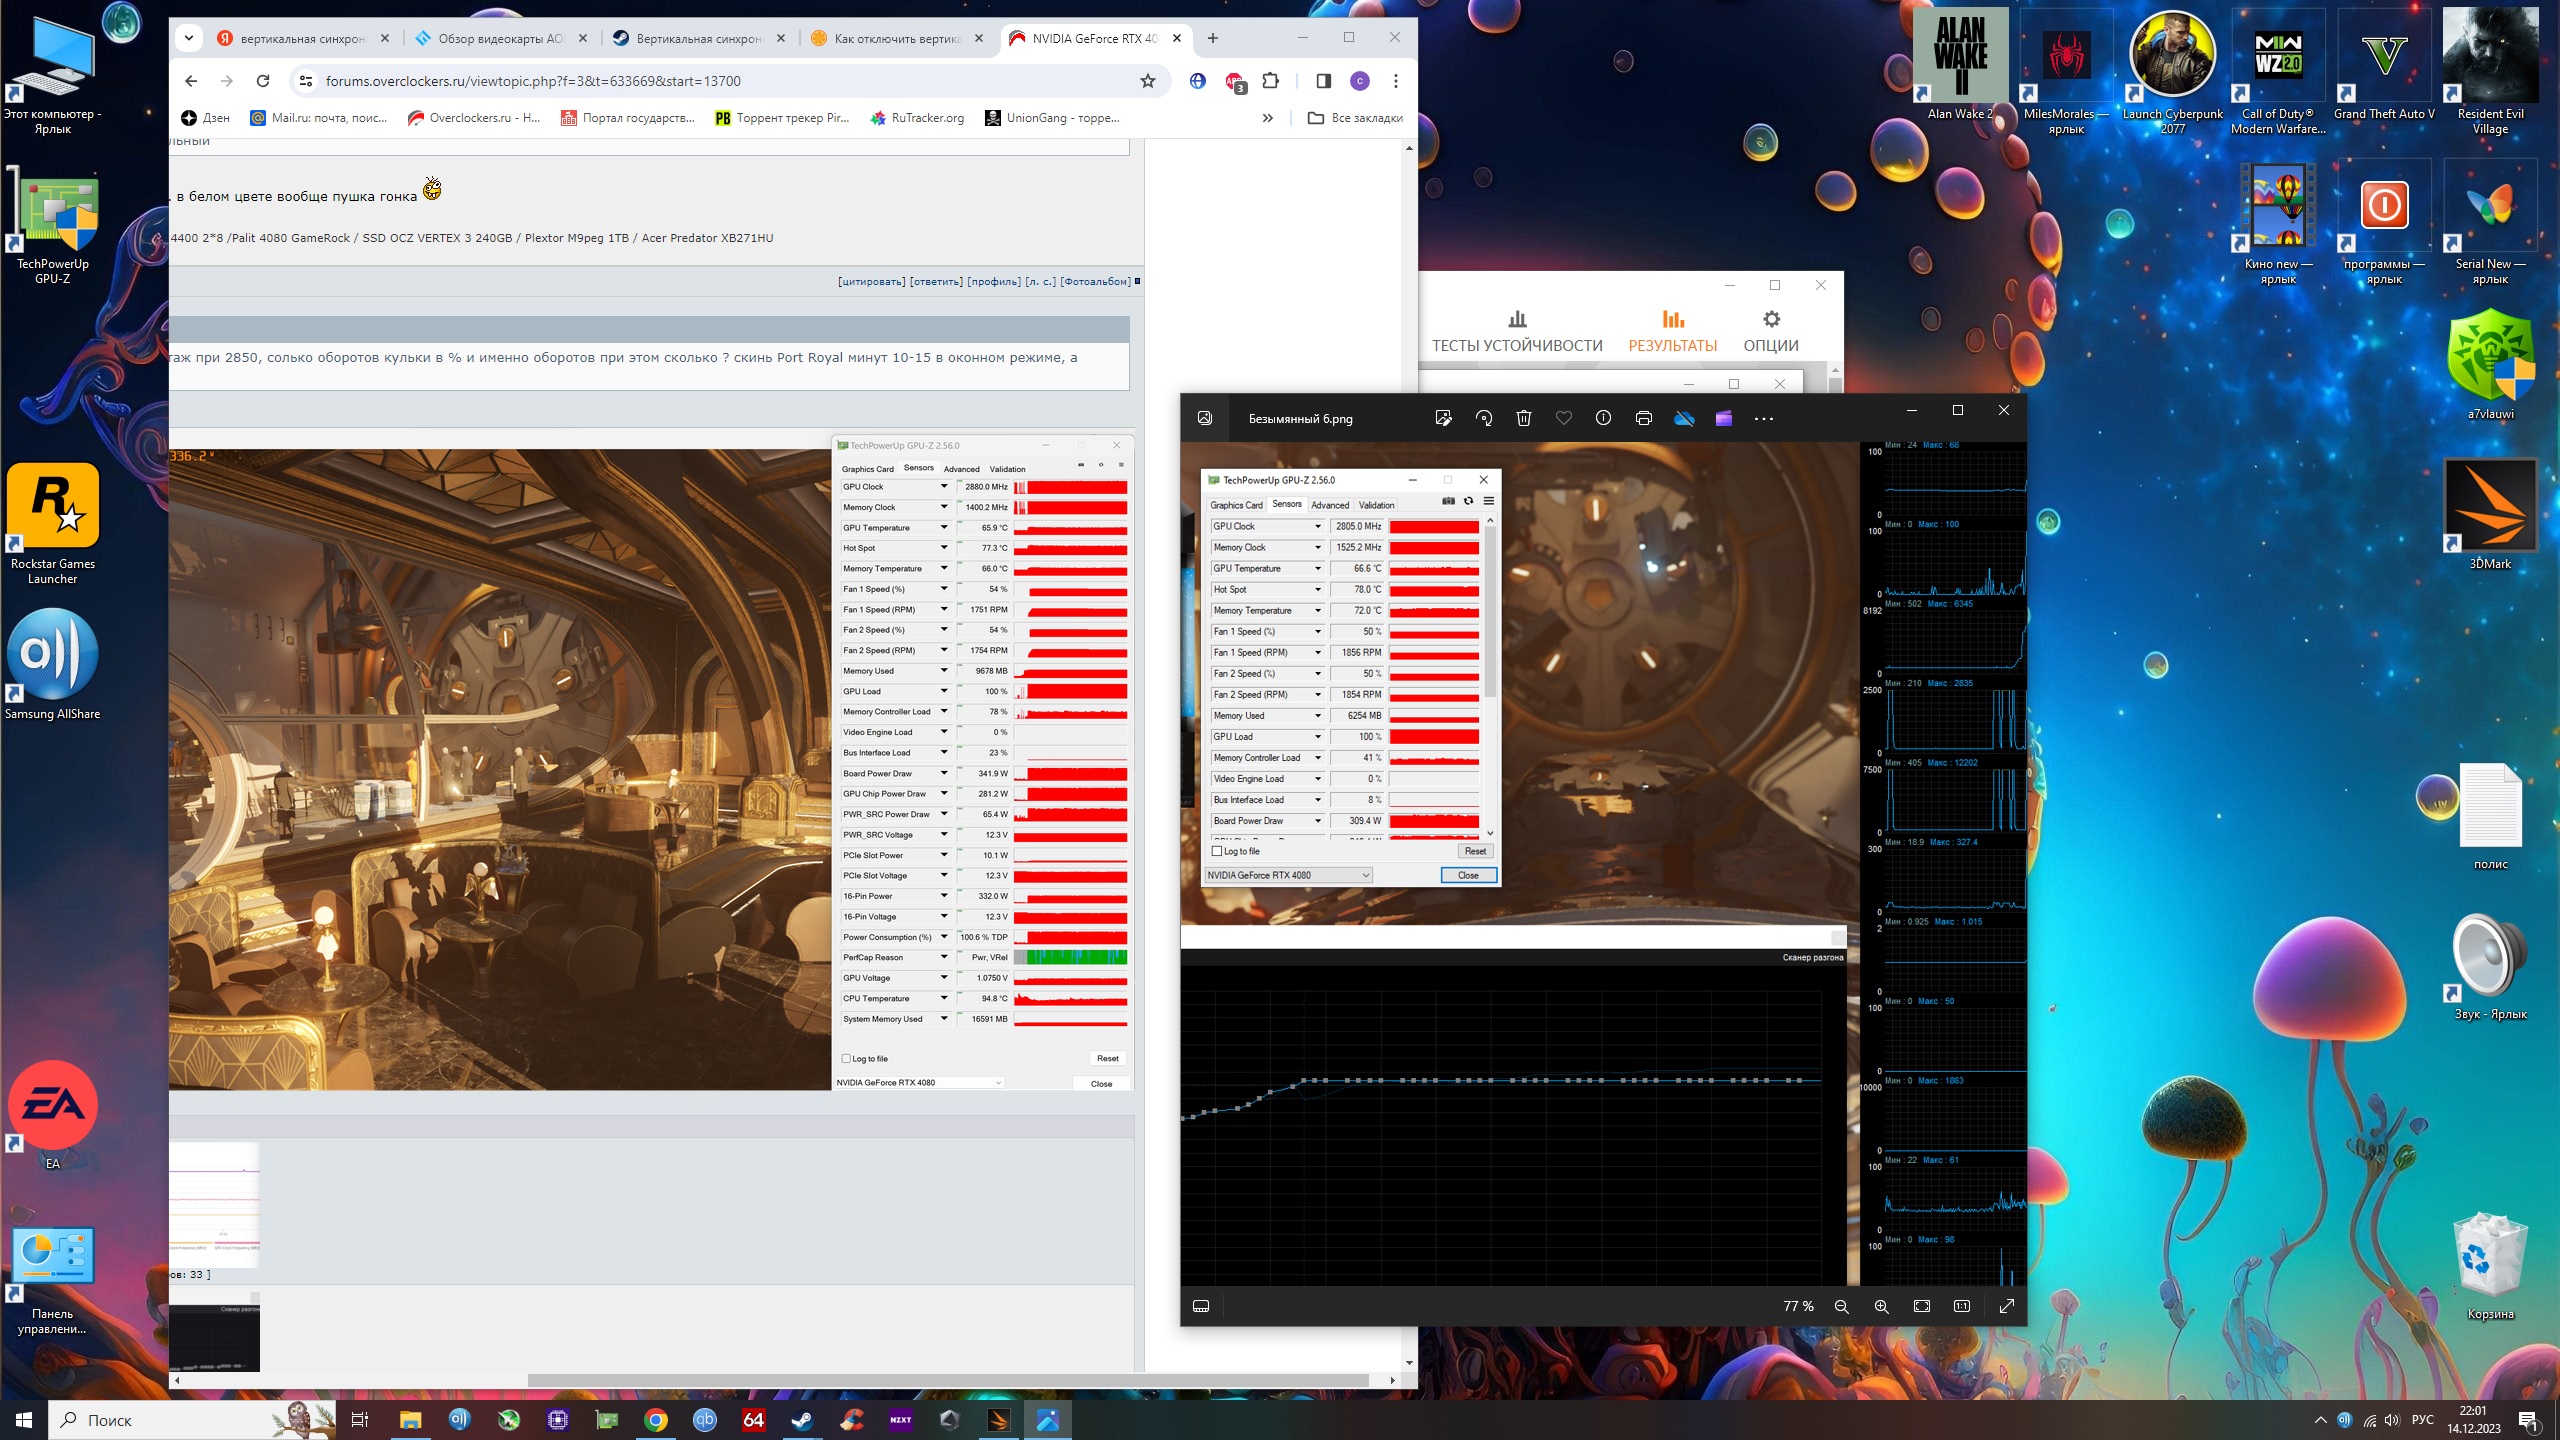This screenshot has width=2560, height=1440.
Task: Open the ОПЦИИ tab with gear
Action: coord(1770,331)
